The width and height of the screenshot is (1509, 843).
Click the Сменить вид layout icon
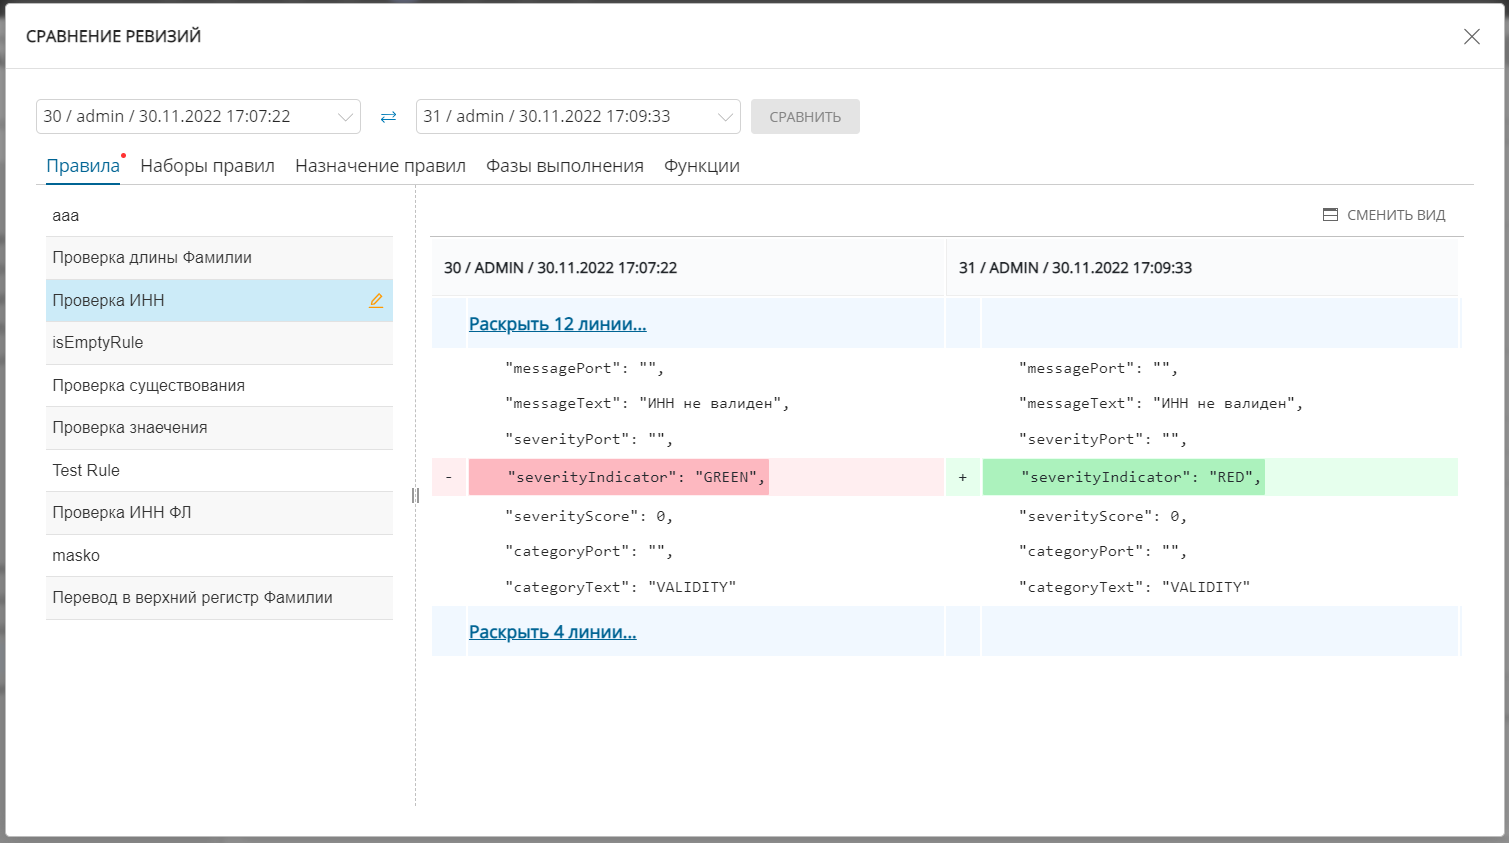(x=1330, y=215)
